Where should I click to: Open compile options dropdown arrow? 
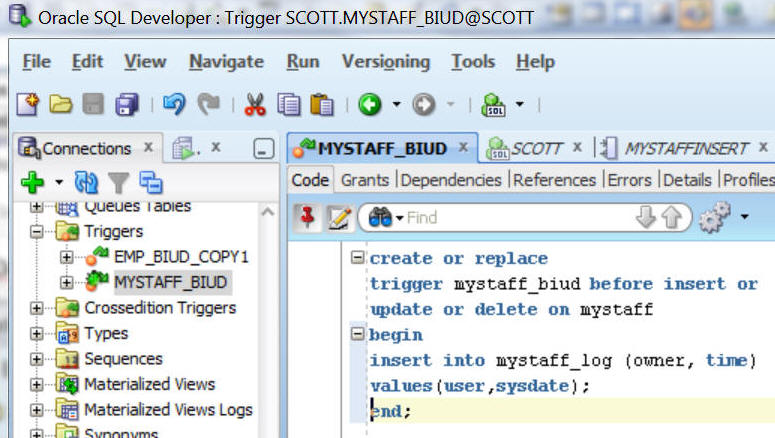[744, 217]
